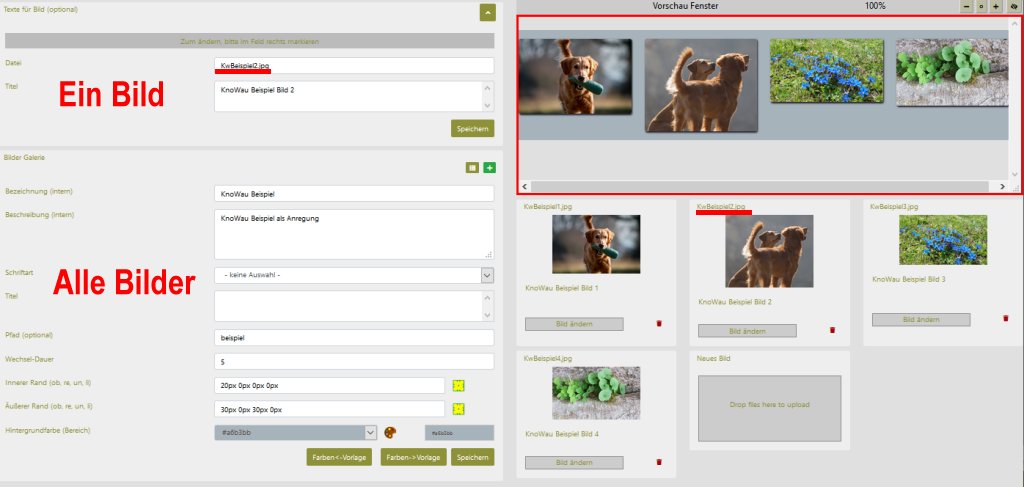Delete KwBeispiel3.jpg with its trash icon
This screenshot has width=1024, height=487.
(x=1005, y=318)
